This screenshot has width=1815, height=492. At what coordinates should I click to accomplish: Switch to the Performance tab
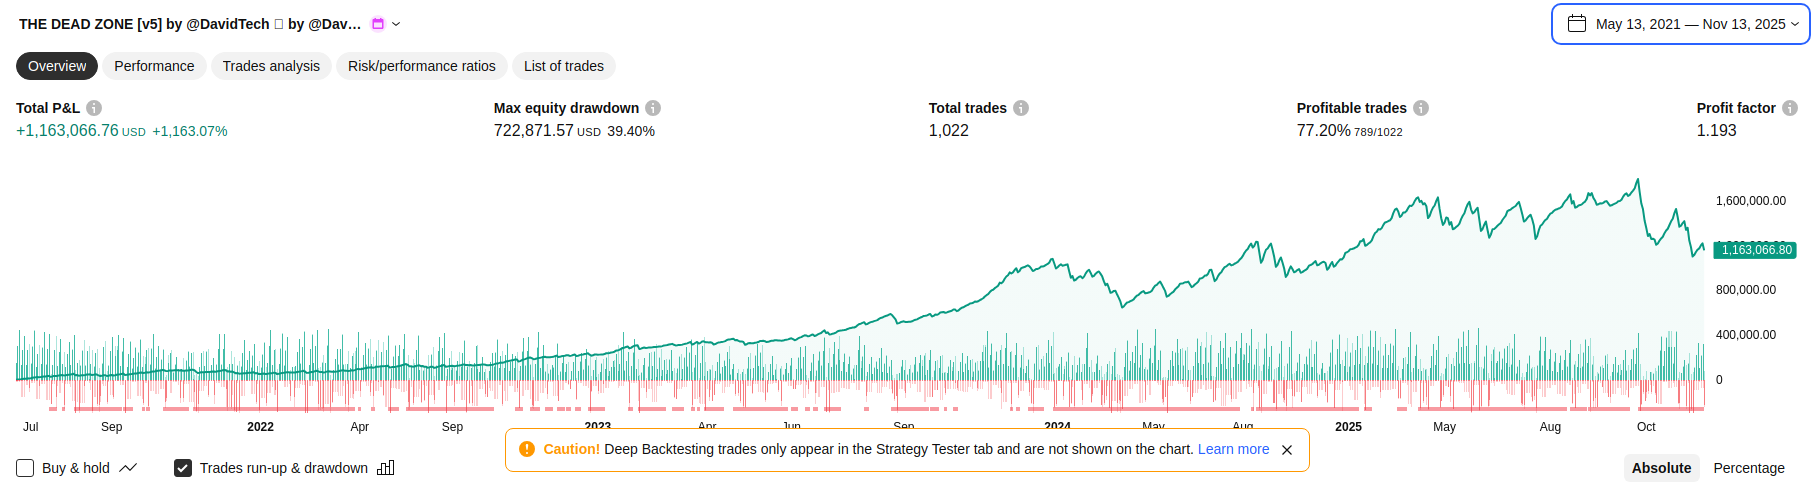154,66
